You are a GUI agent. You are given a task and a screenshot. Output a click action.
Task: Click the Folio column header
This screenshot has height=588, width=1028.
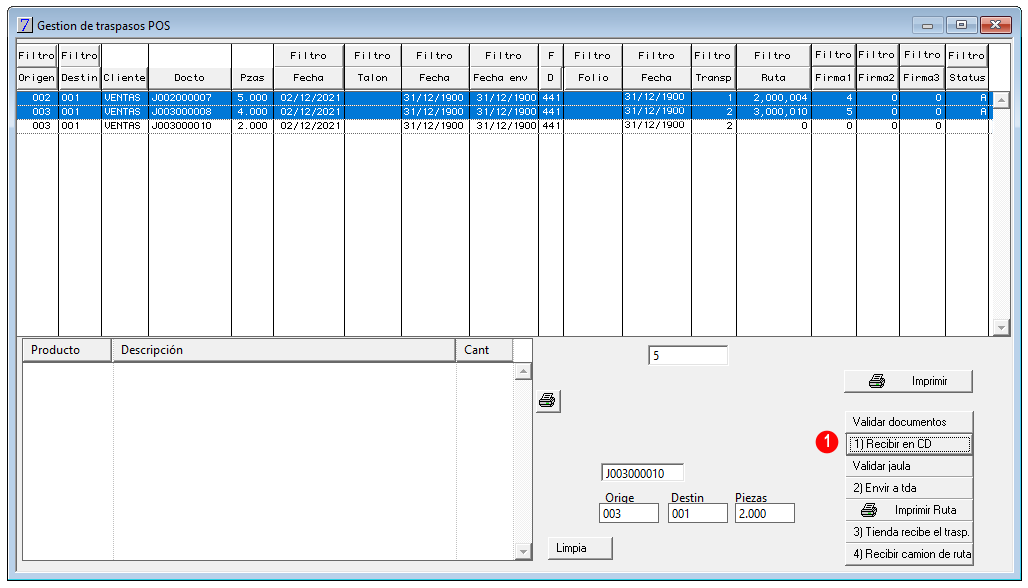(x=593, y=77)
